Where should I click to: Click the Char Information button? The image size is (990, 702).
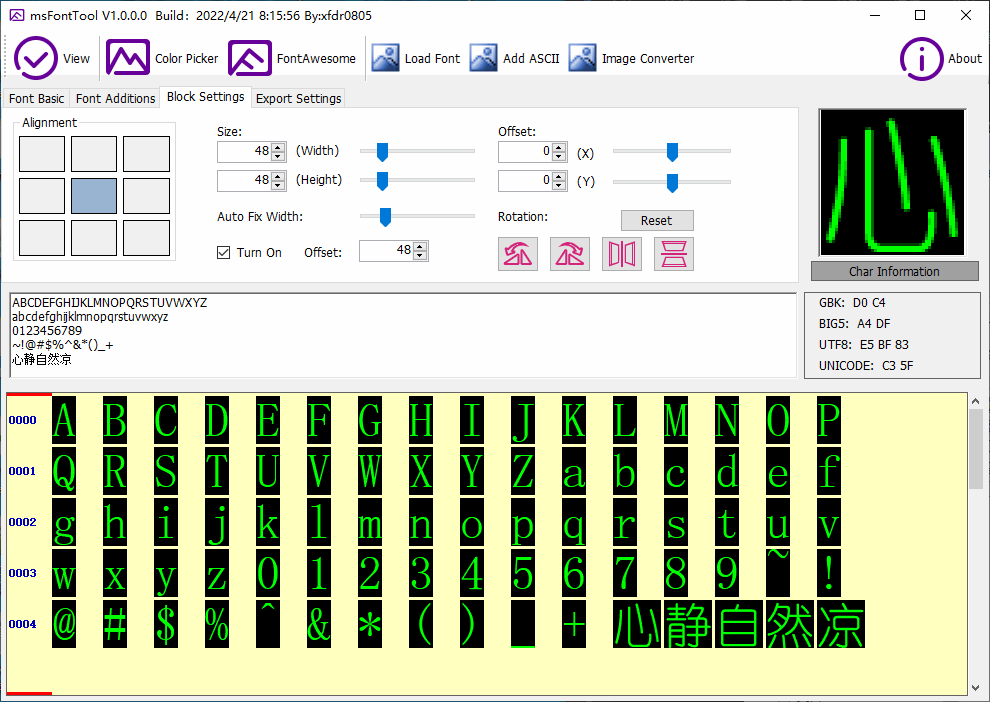coord(895,271)
